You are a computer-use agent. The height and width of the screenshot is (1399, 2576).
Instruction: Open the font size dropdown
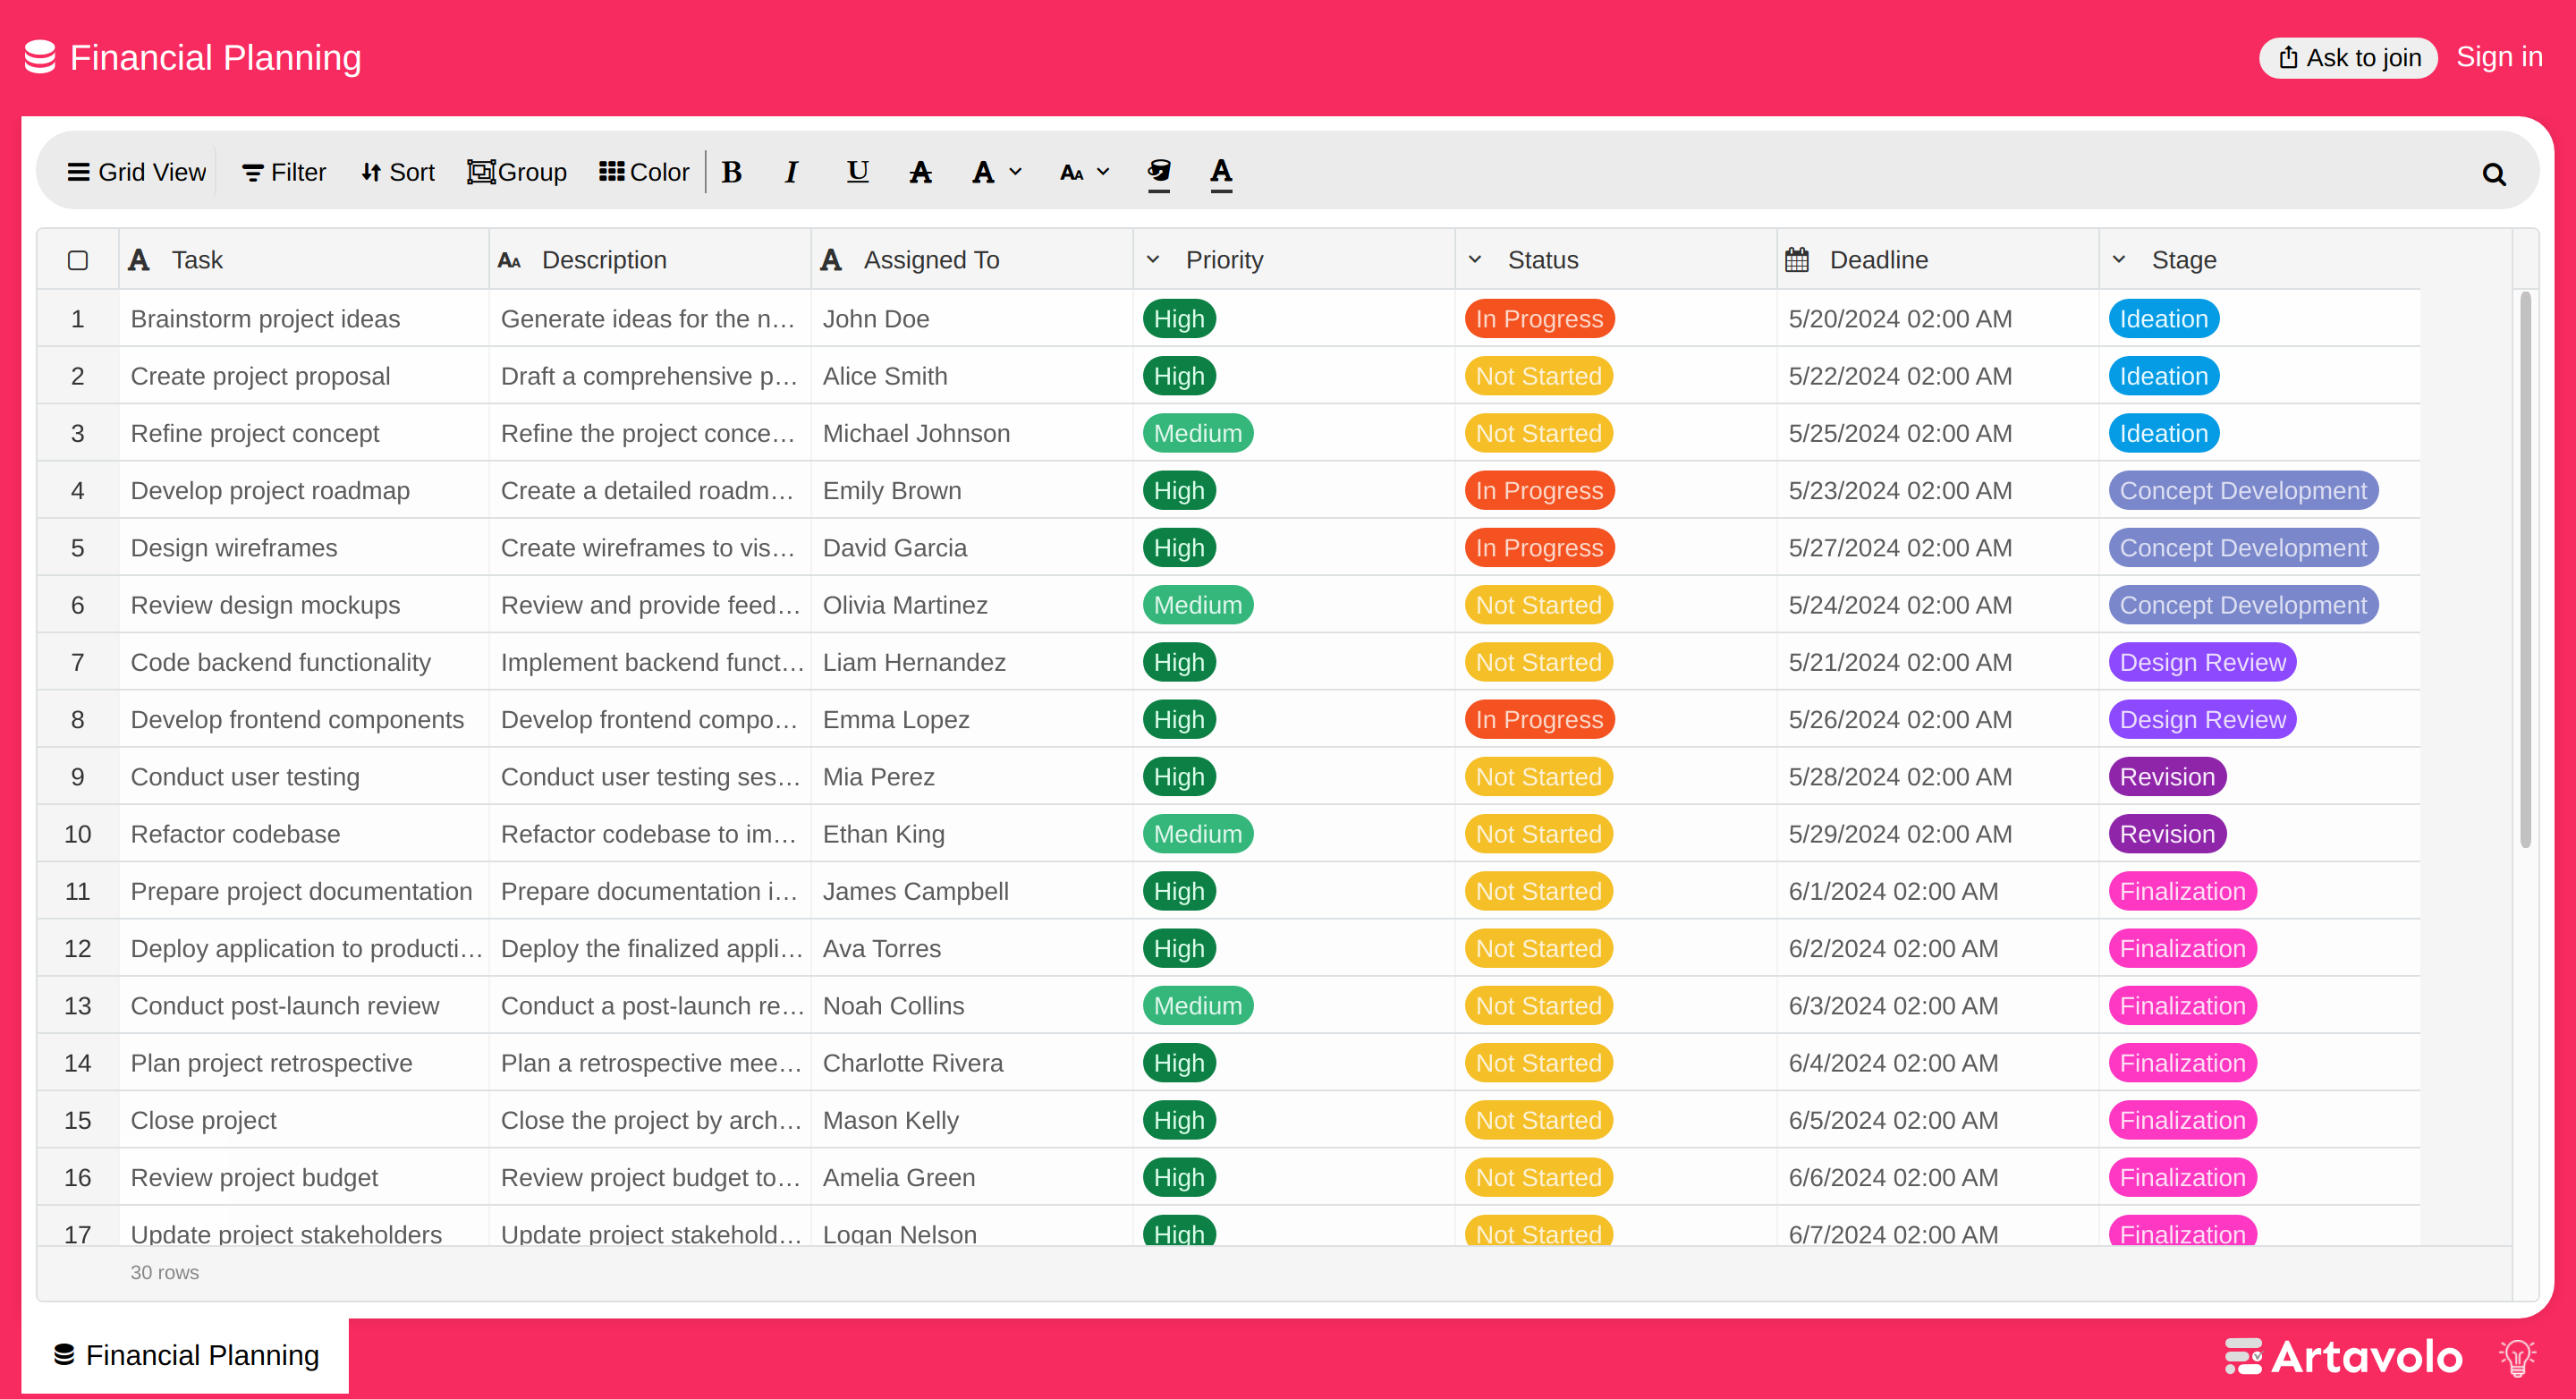1085,172
